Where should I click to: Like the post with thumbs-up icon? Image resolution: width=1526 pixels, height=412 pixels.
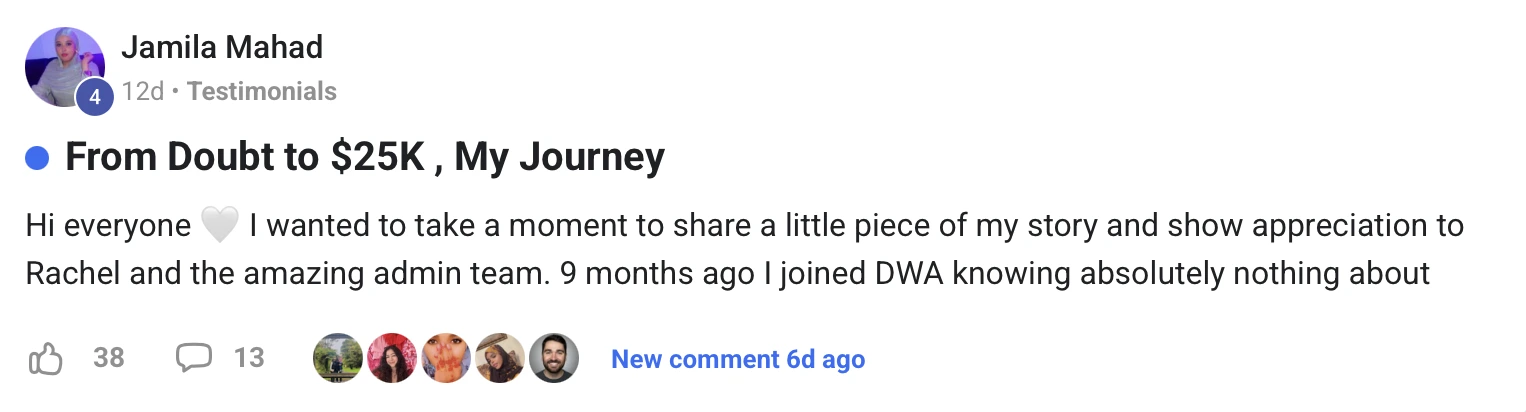click(46, 358)
